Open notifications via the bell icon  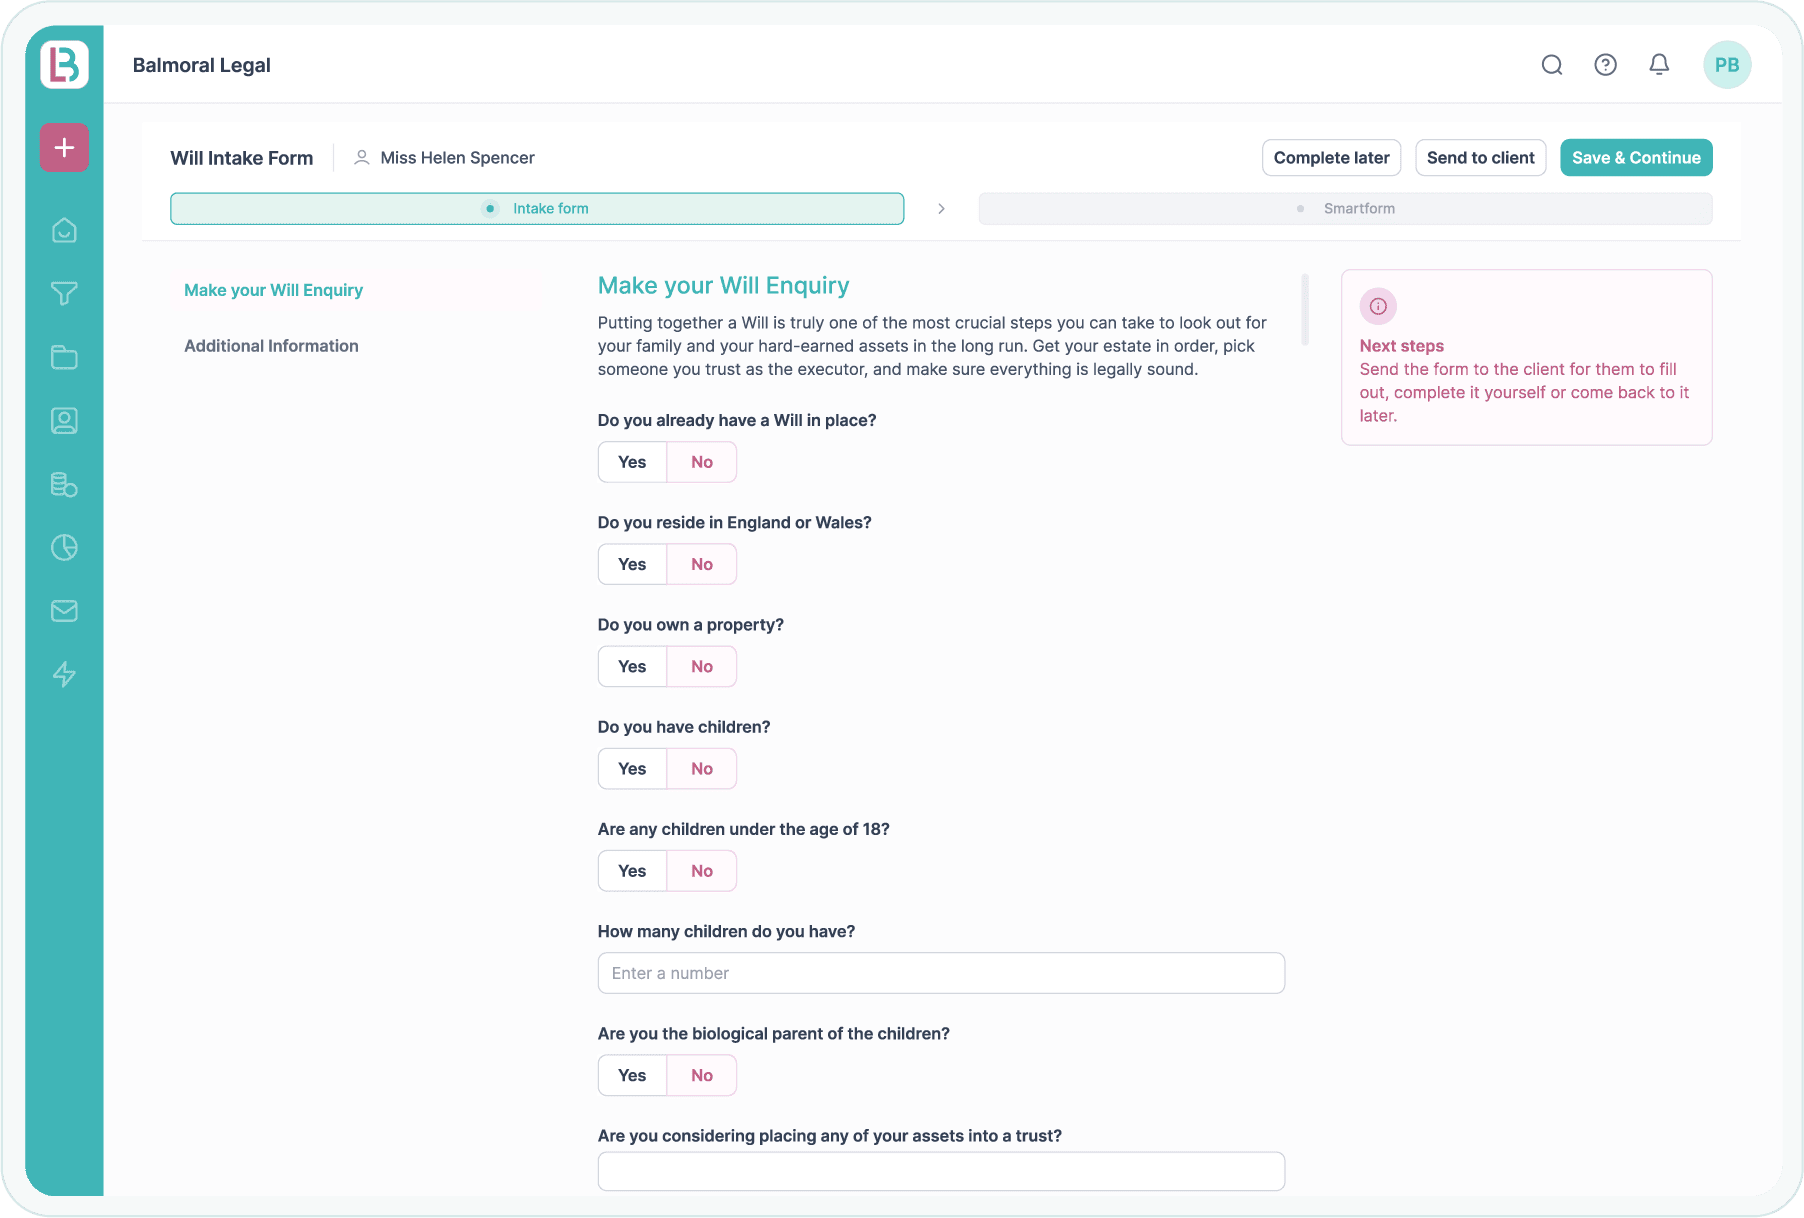pyautogui.click(x=1659, y=64)
